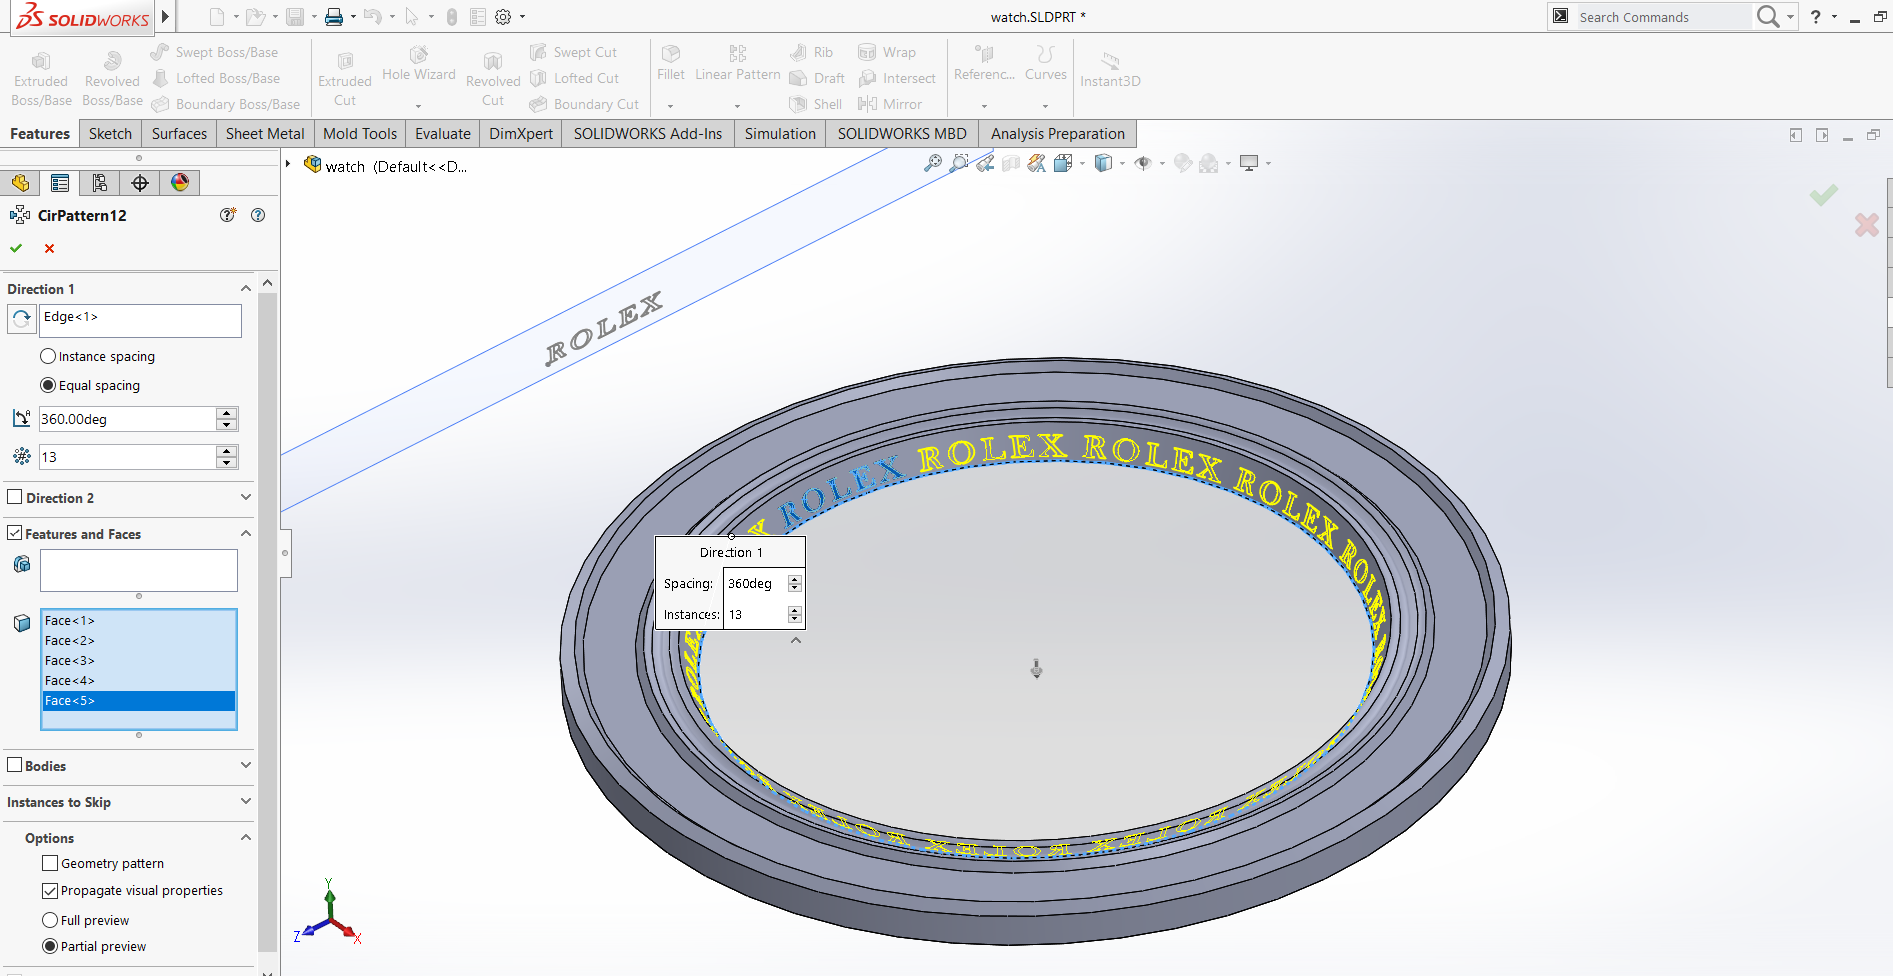Click the SOLIDWORKS logo

(x=83, y=17)
